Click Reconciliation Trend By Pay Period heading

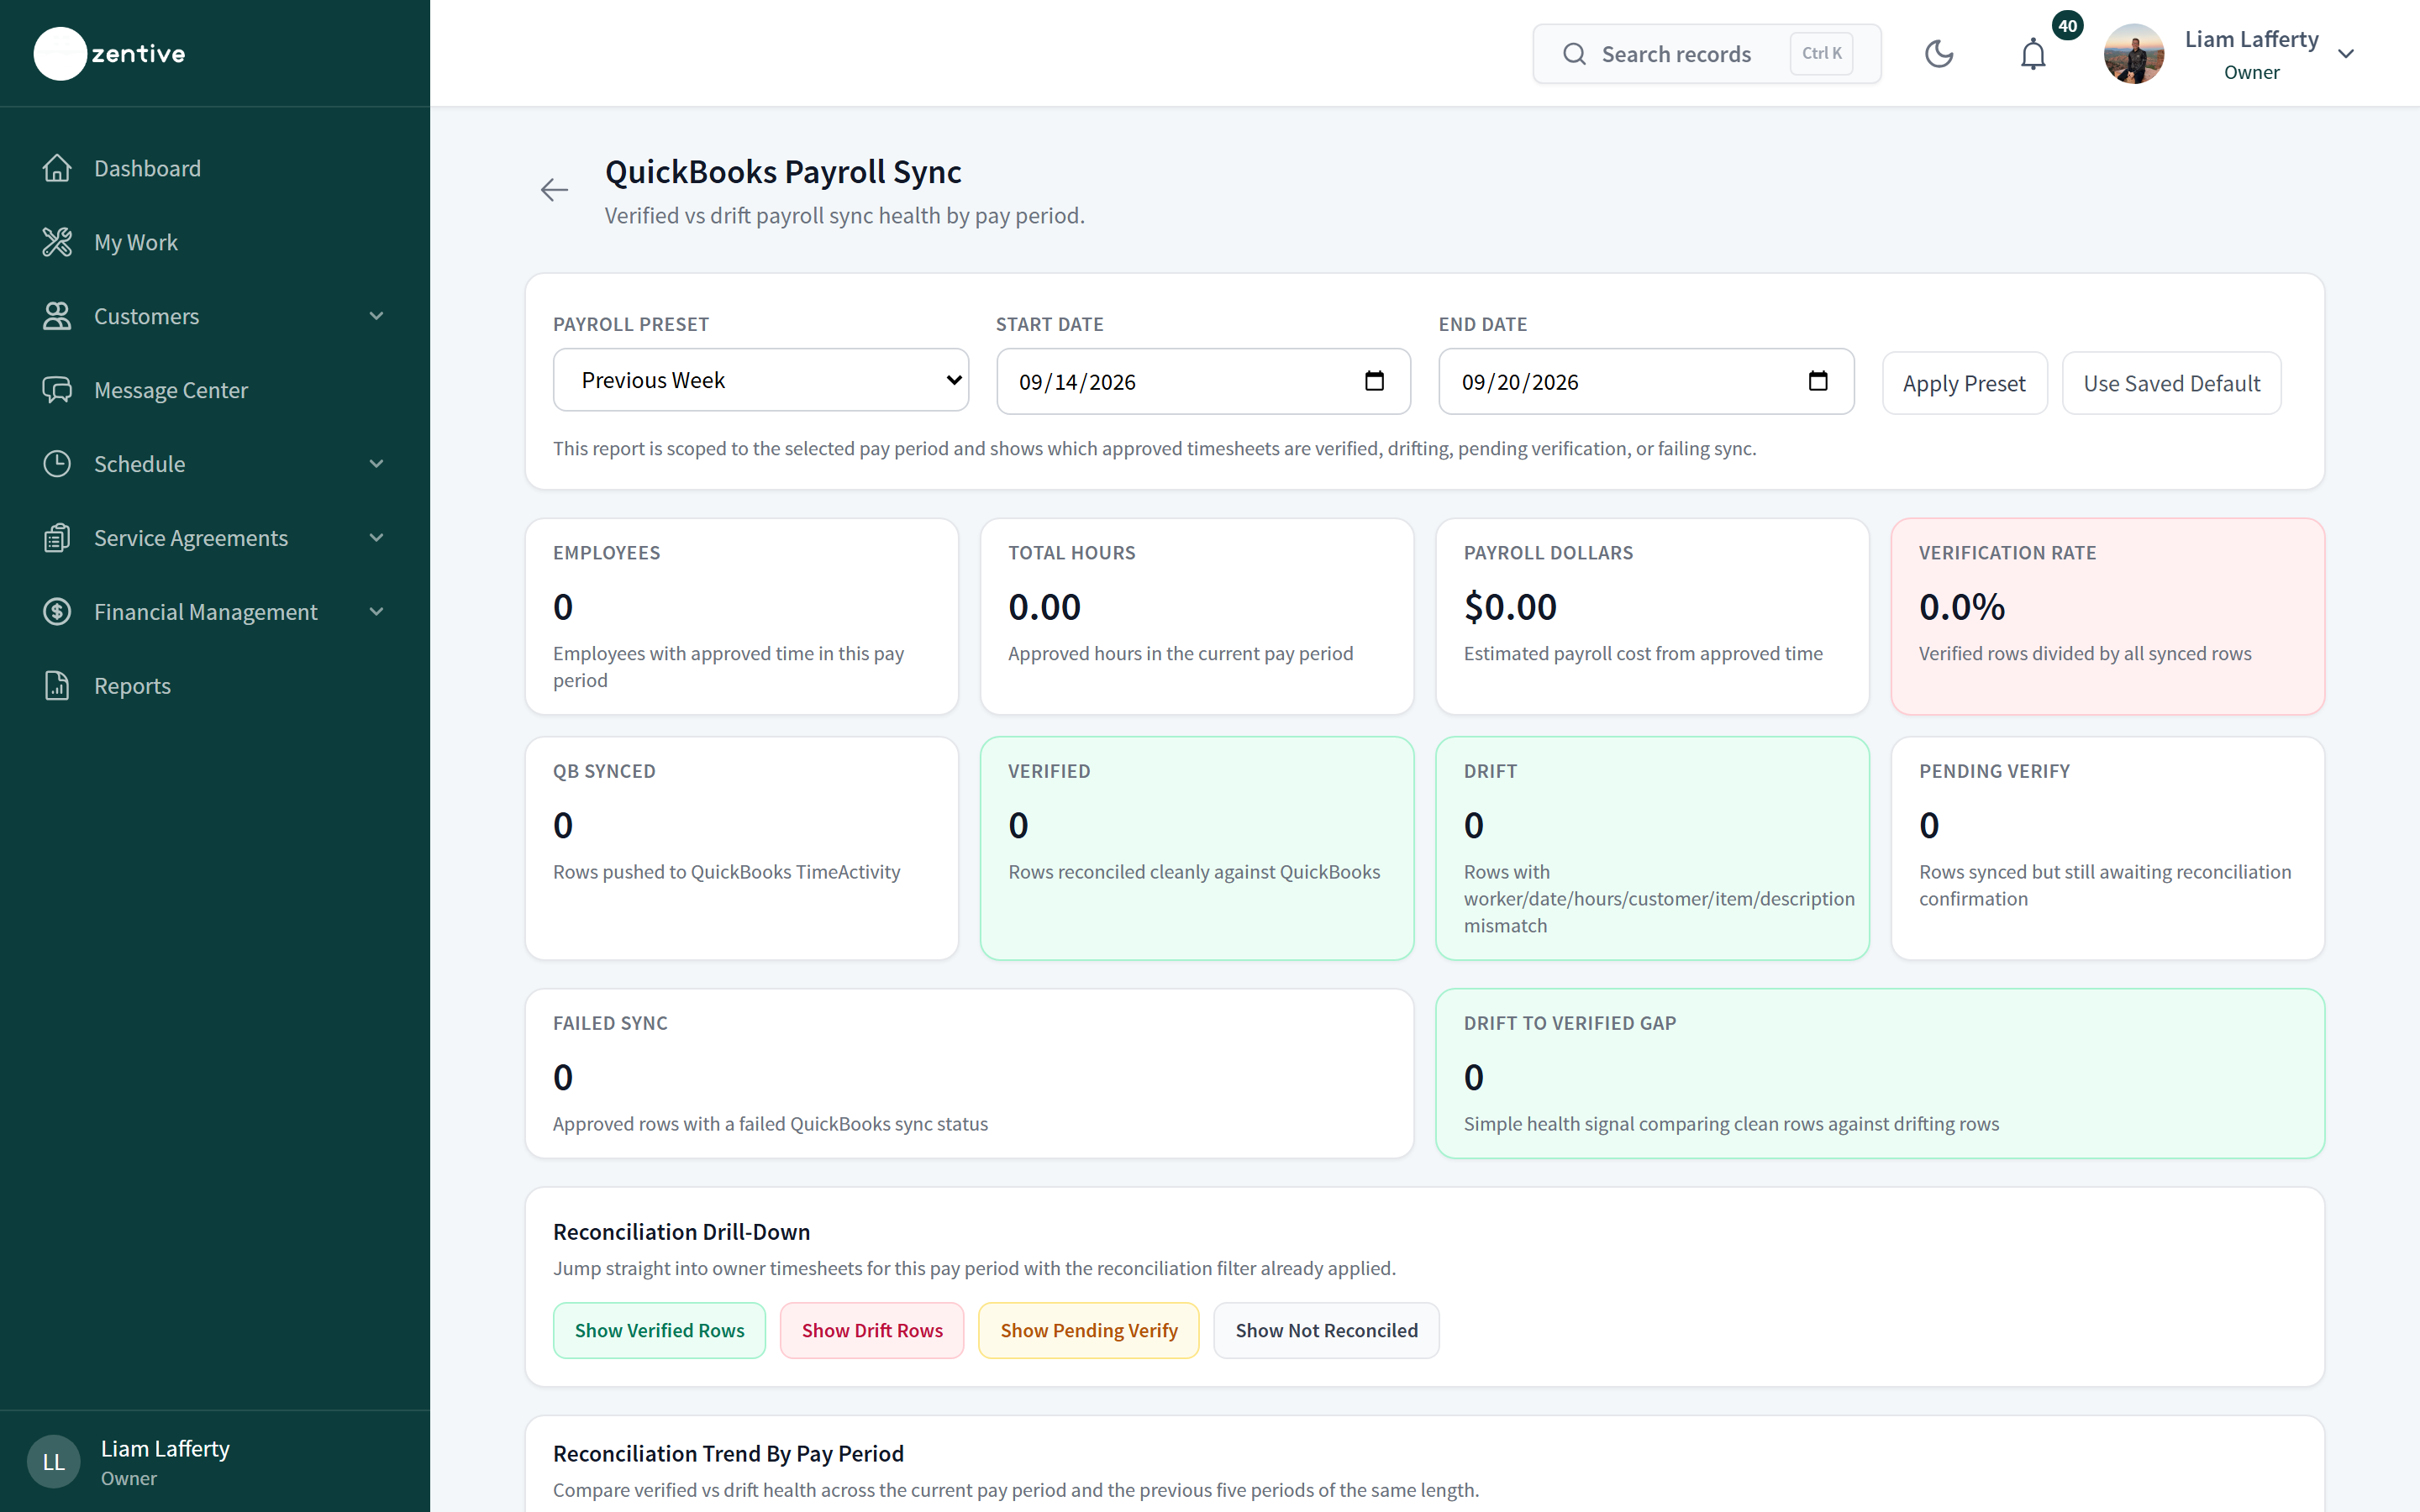[x=728, y=1454]
